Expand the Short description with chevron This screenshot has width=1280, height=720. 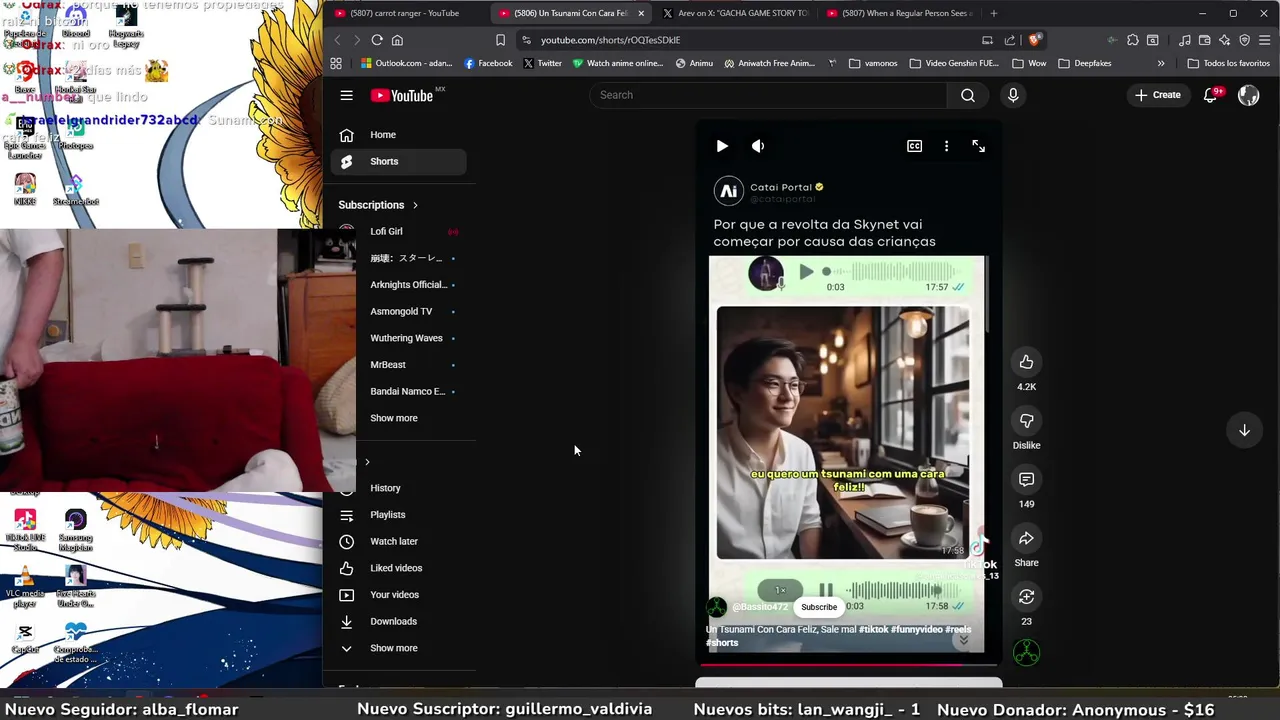coord(963,641)
